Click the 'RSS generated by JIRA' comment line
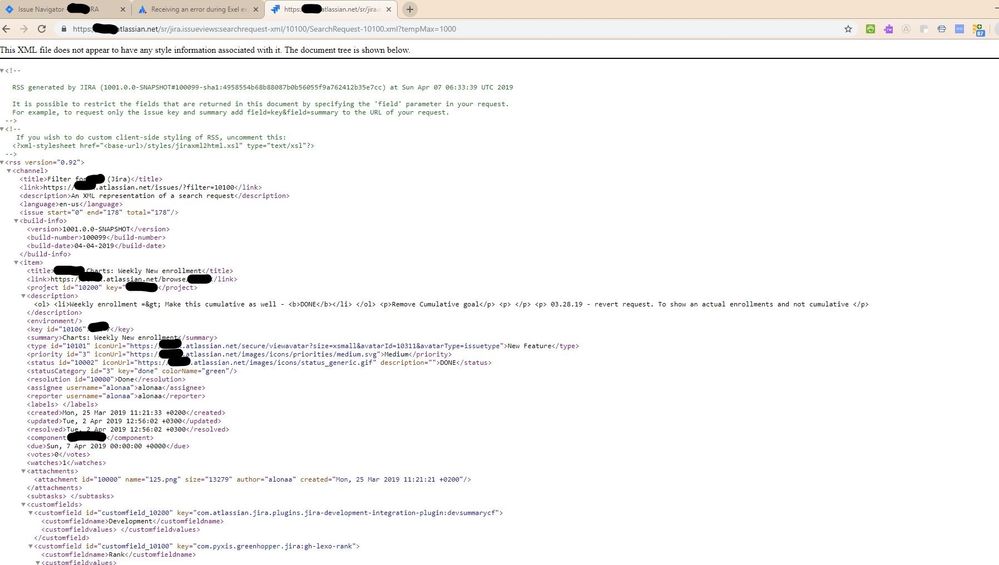The width and height of the screenshot is (999, 565). coord(262,87)
